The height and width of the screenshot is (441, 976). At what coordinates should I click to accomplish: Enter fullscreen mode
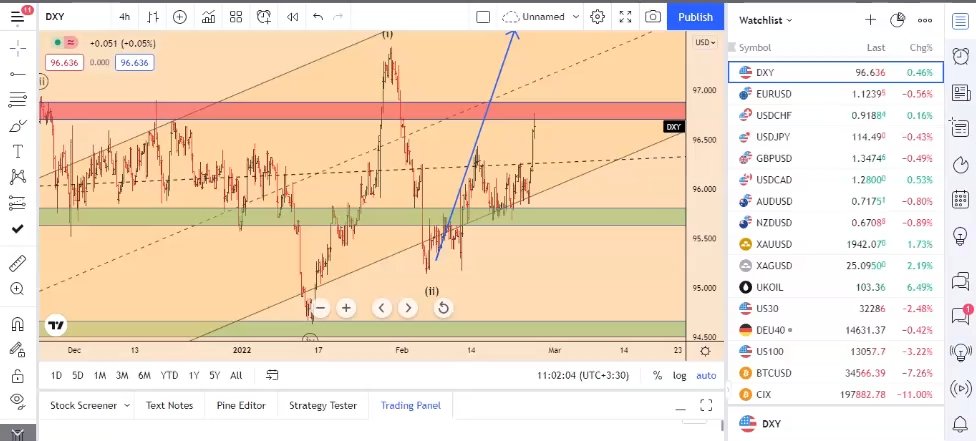coord(625,17)
